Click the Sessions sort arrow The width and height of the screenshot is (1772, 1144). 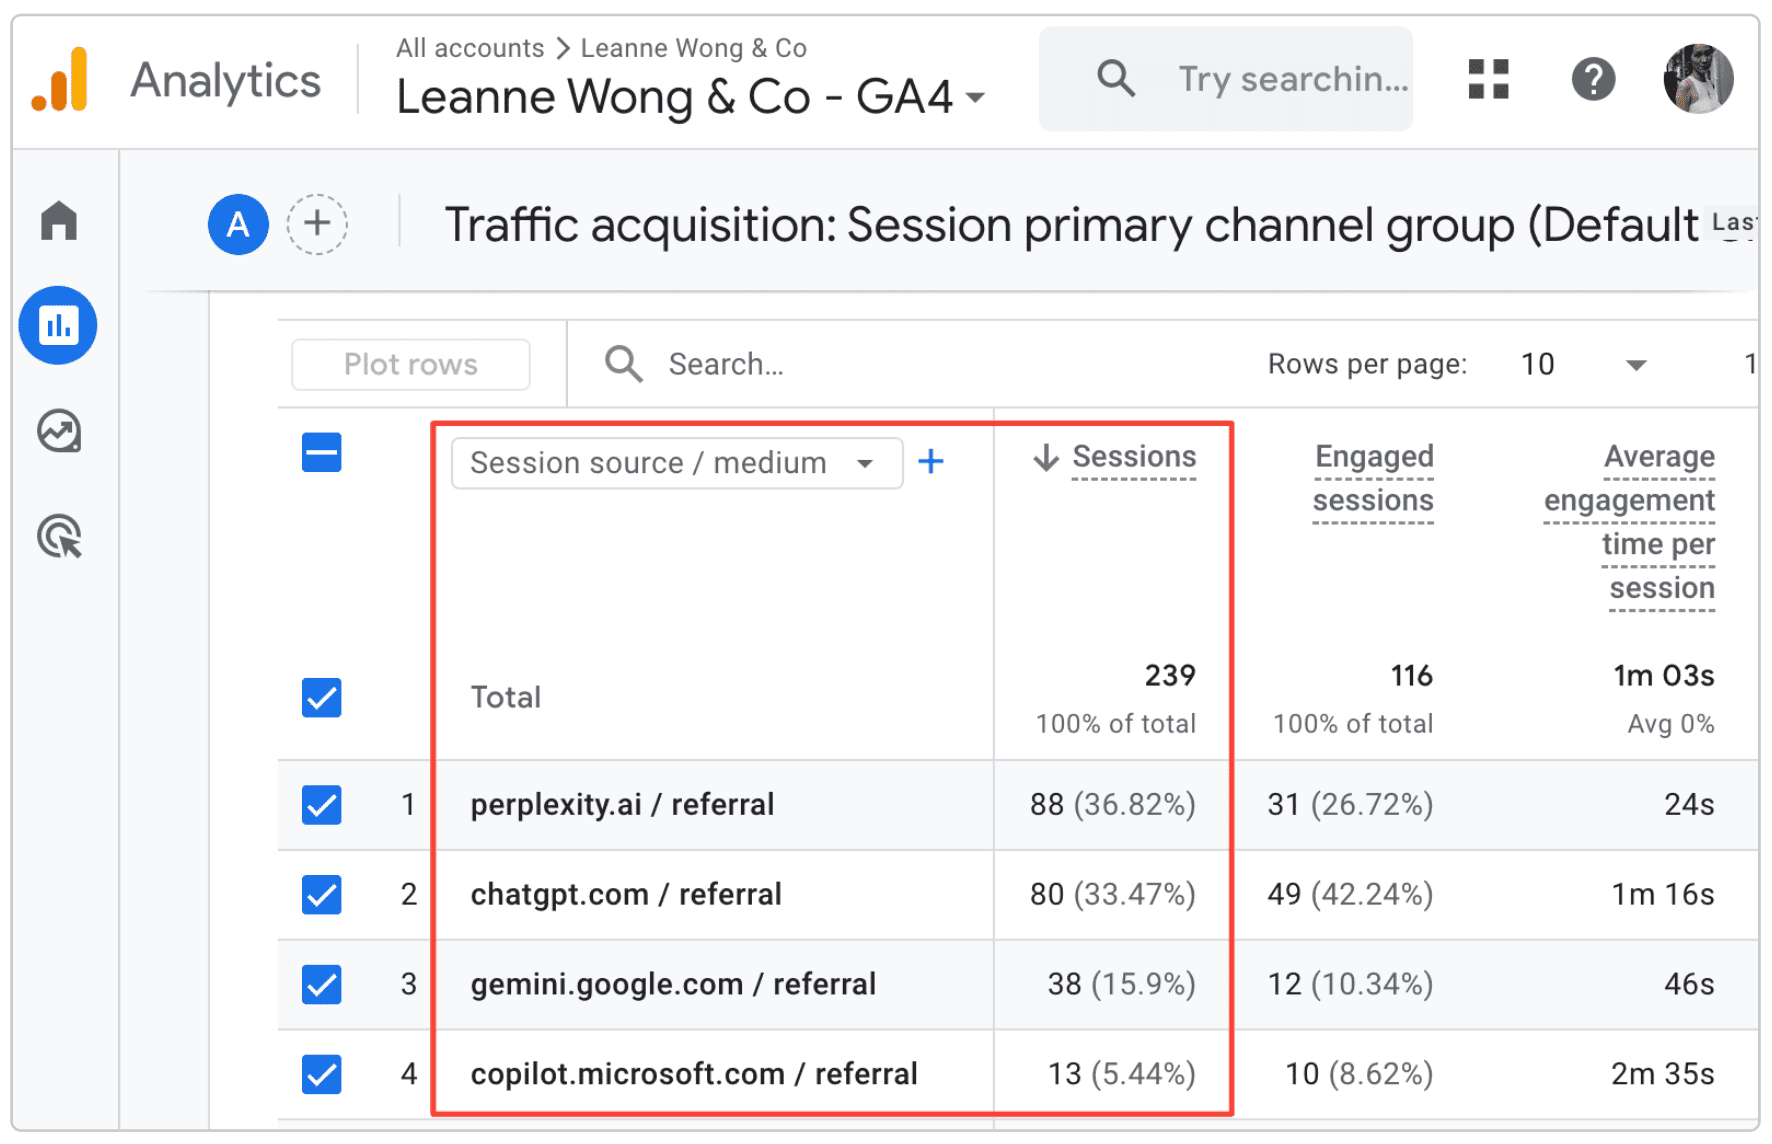[x=1046, y=457]
